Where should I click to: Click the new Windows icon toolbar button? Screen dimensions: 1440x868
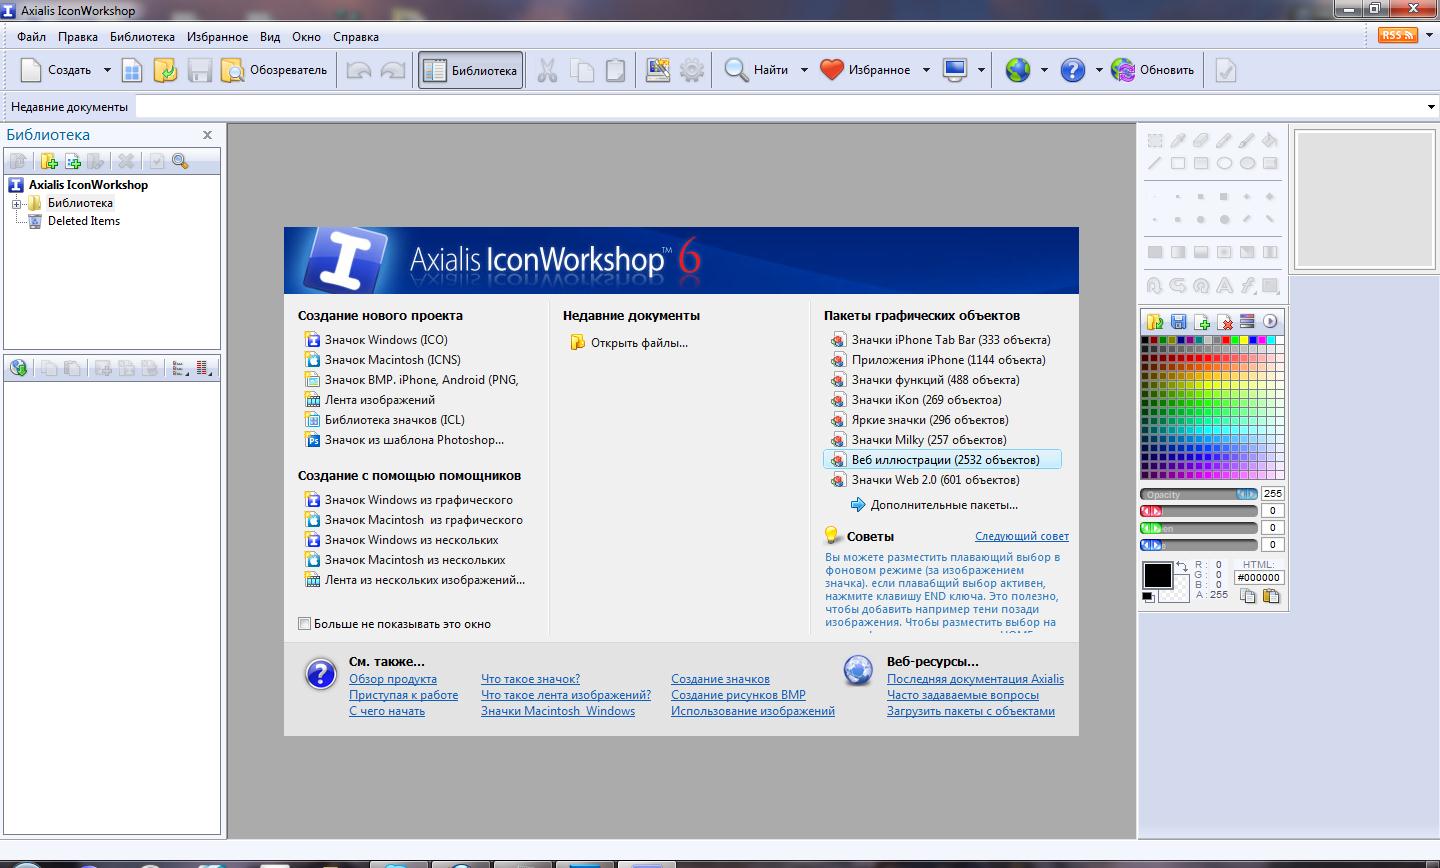click(x=132, y=70)
